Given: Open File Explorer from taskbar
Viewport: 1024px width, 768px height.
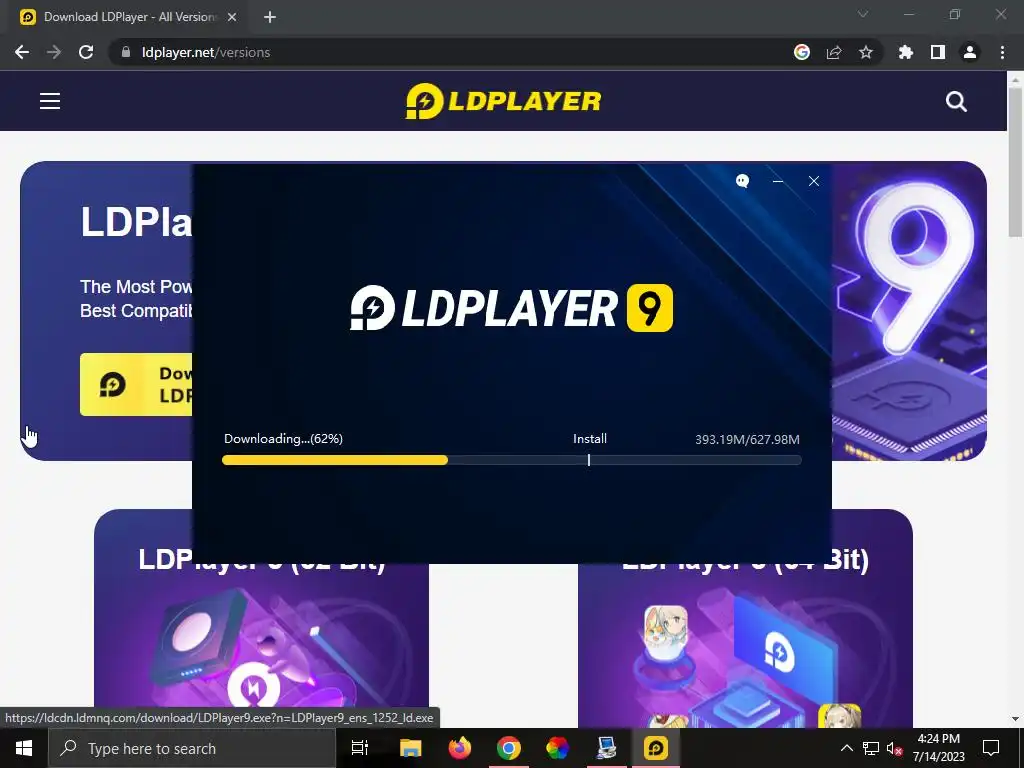Looking at the screenshot, I should (411, 748).
